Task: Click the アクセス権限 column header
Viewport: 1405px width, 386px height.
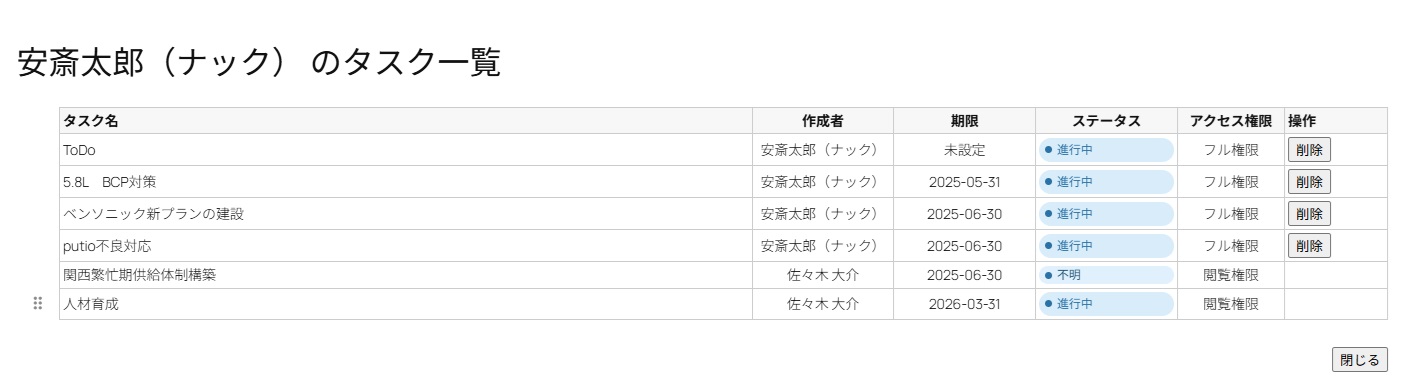Action: coord(1231,121)
